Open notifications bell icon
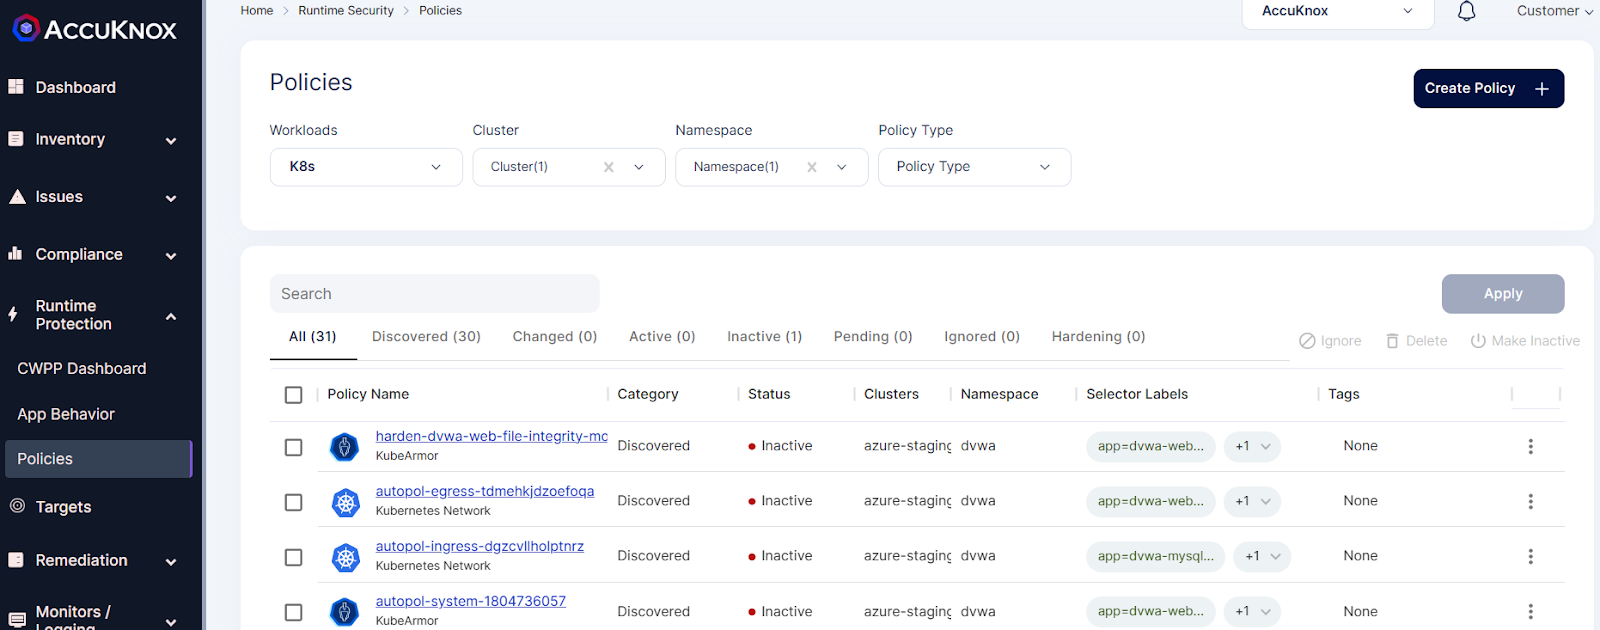 tap(1466, 12)
